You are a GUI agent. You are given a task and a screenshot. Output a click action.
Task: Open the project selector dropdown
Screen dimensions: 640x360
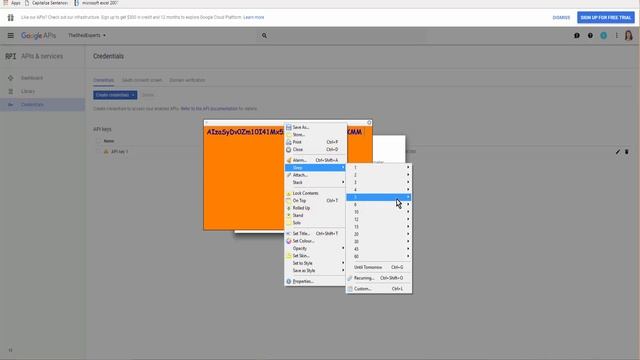pos(87,36)
